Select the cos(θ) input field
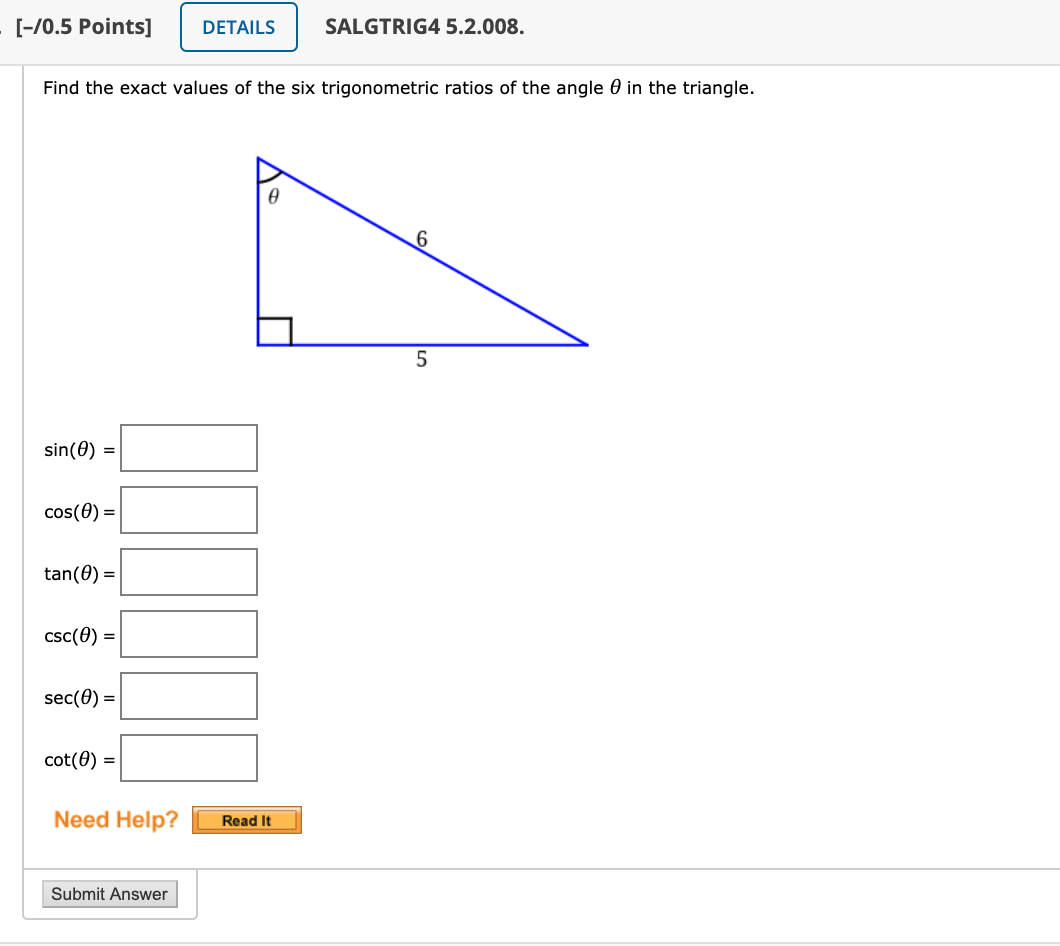This screenshot has width=1060, height=946. pyautogui.click(x=188, y=510)
